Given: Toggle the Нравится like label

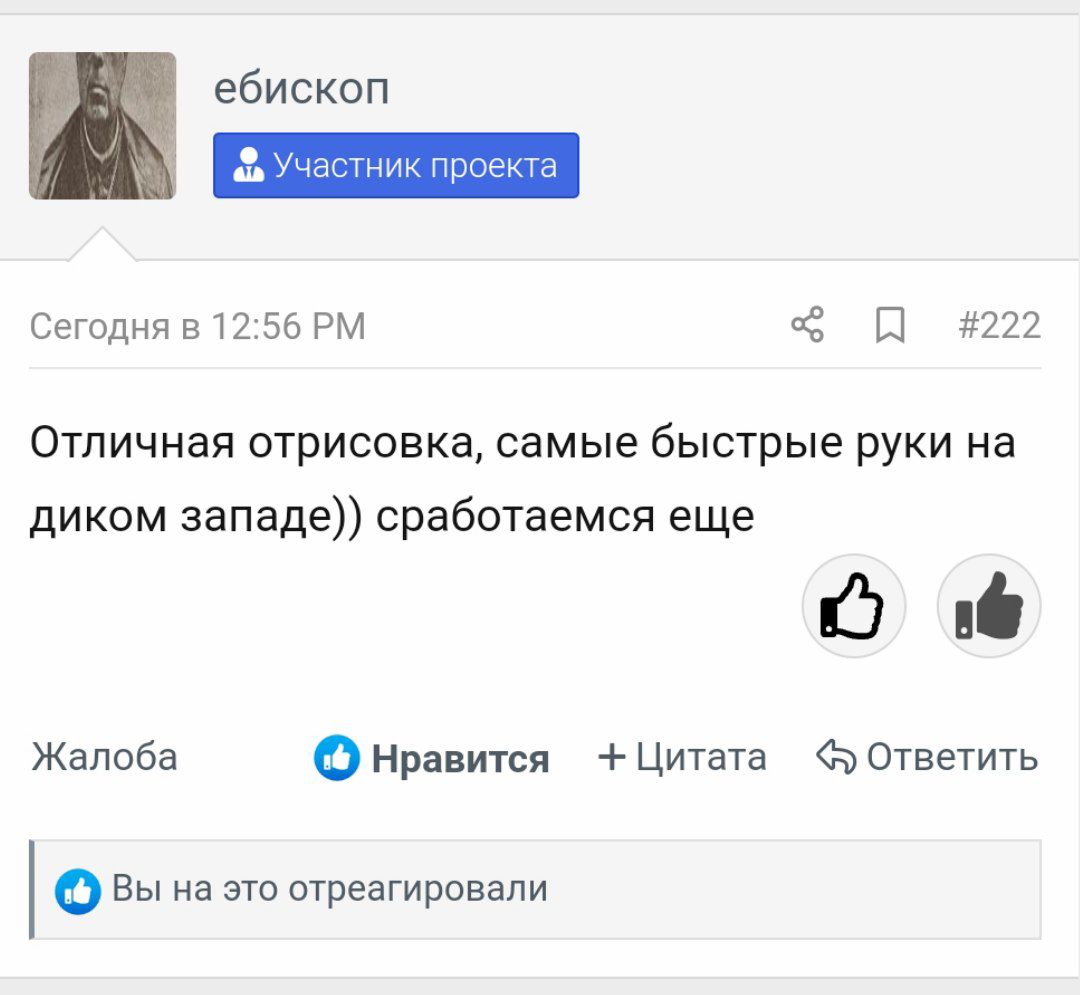Looking at the screenshot, I should pyautogui.click(x=460, y=759).
